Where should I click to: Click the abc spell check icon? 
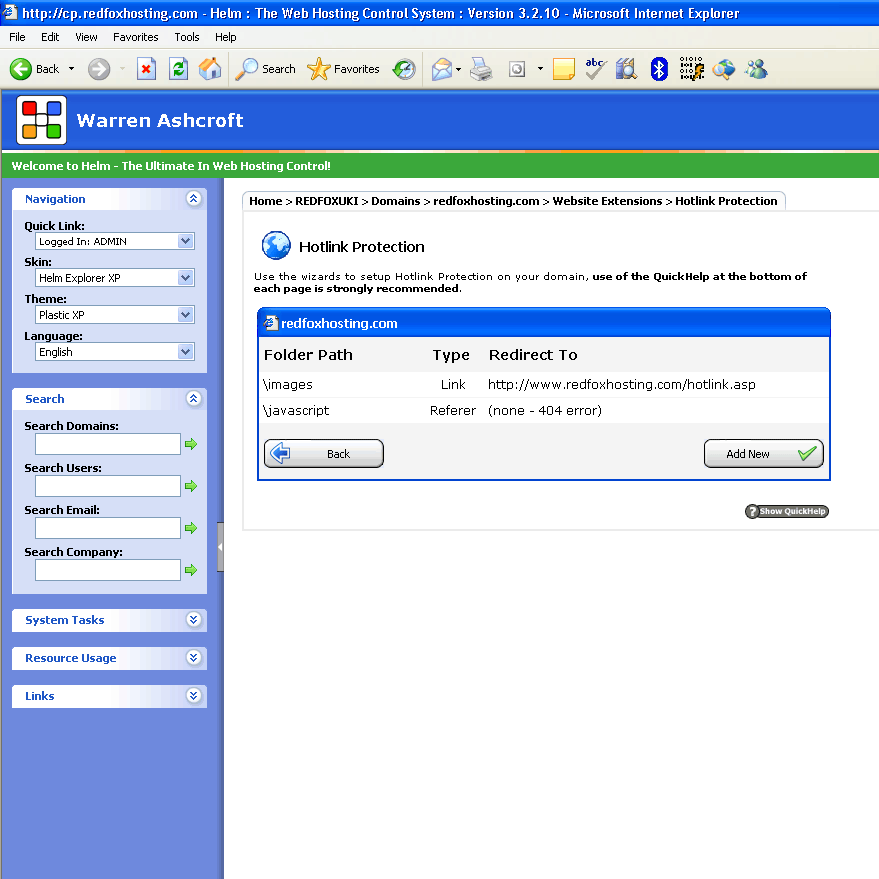pyautogui.click(x=595, y=69)
